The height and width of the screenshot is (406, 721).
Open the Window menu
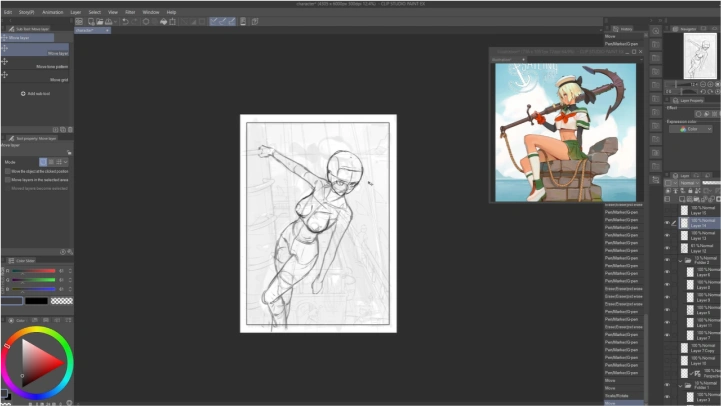[x=151, y=12]
